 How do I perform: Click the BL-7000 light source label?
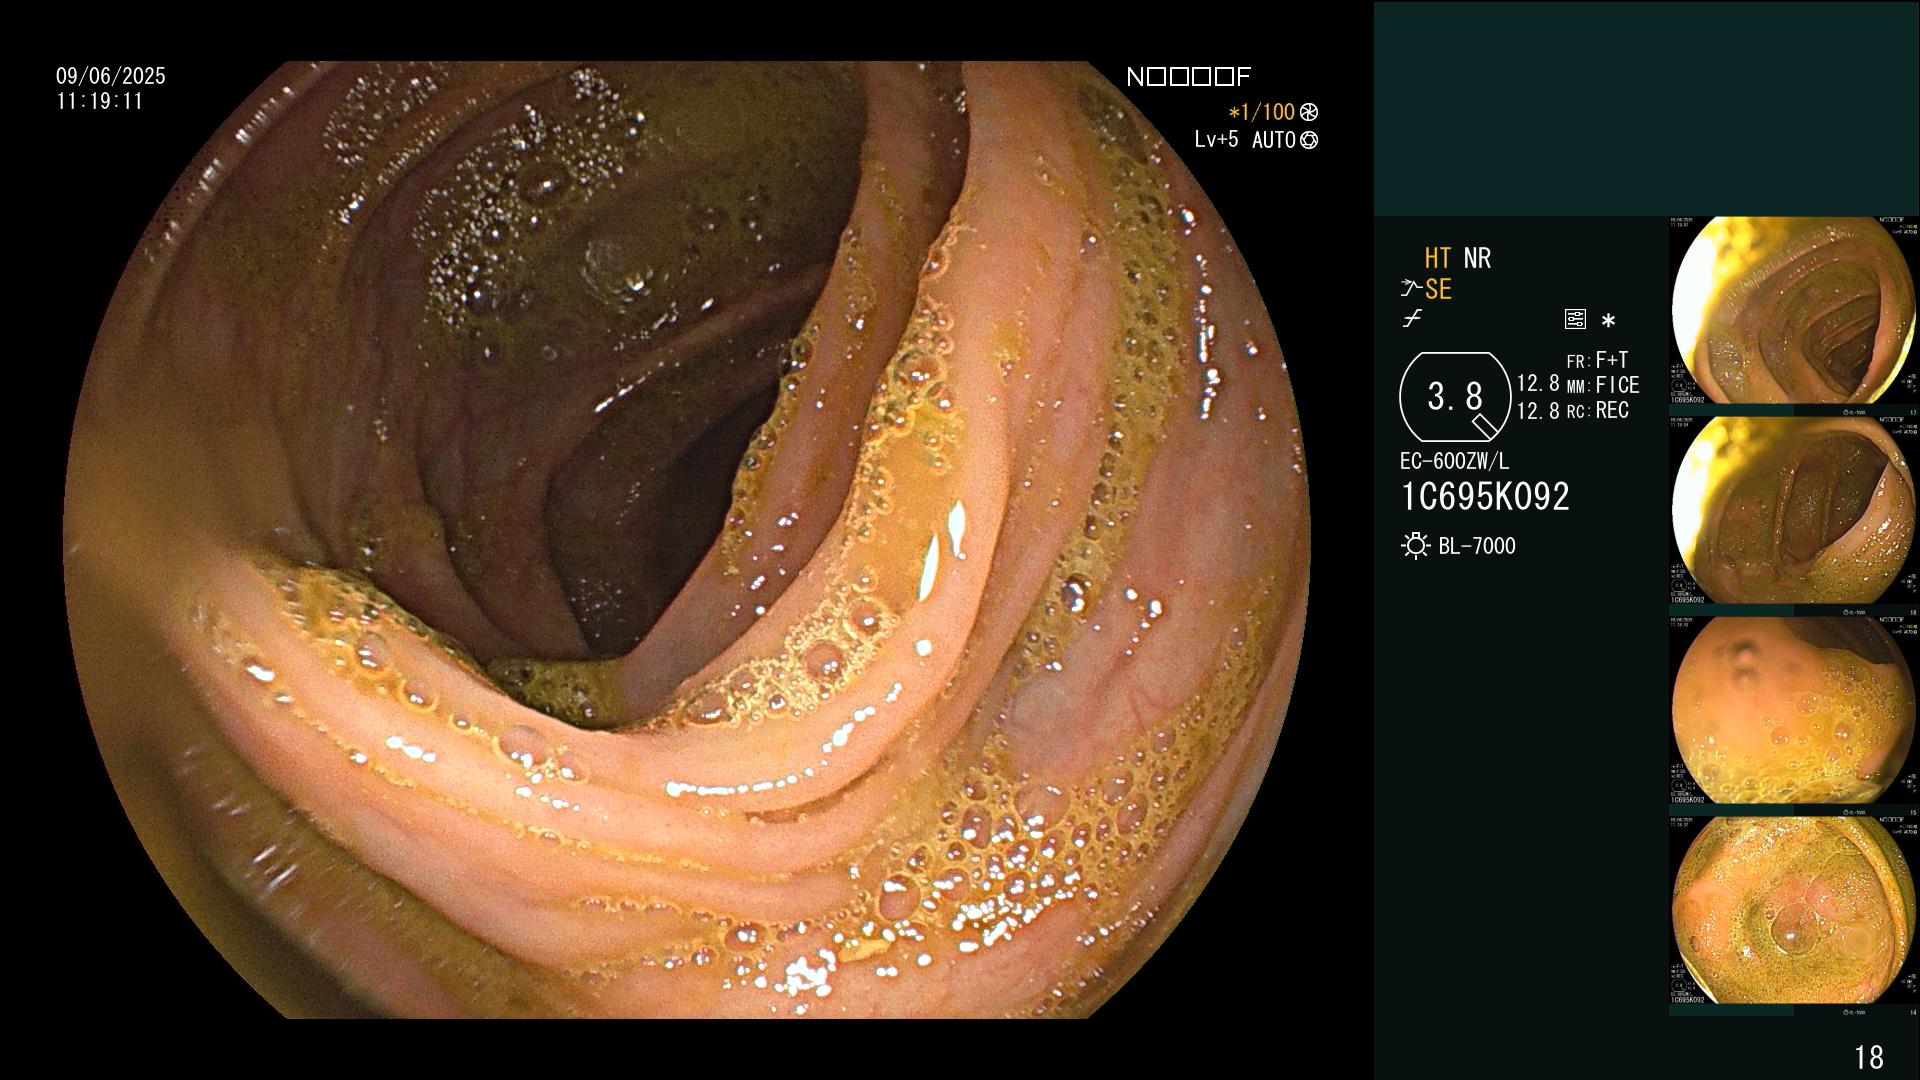(1477, 546)
